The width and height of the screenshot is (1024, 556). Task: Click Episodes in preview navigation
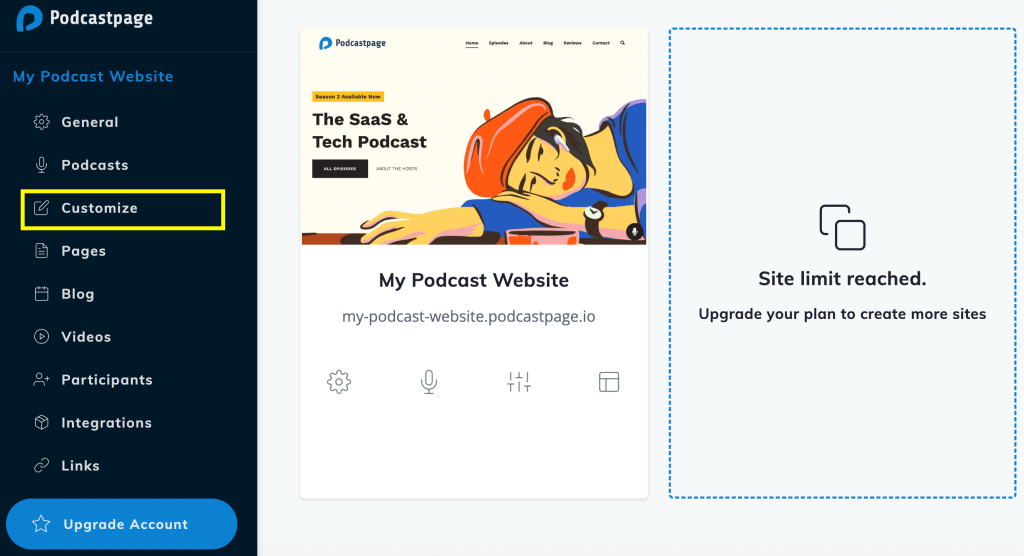click(x=498, y=43)
